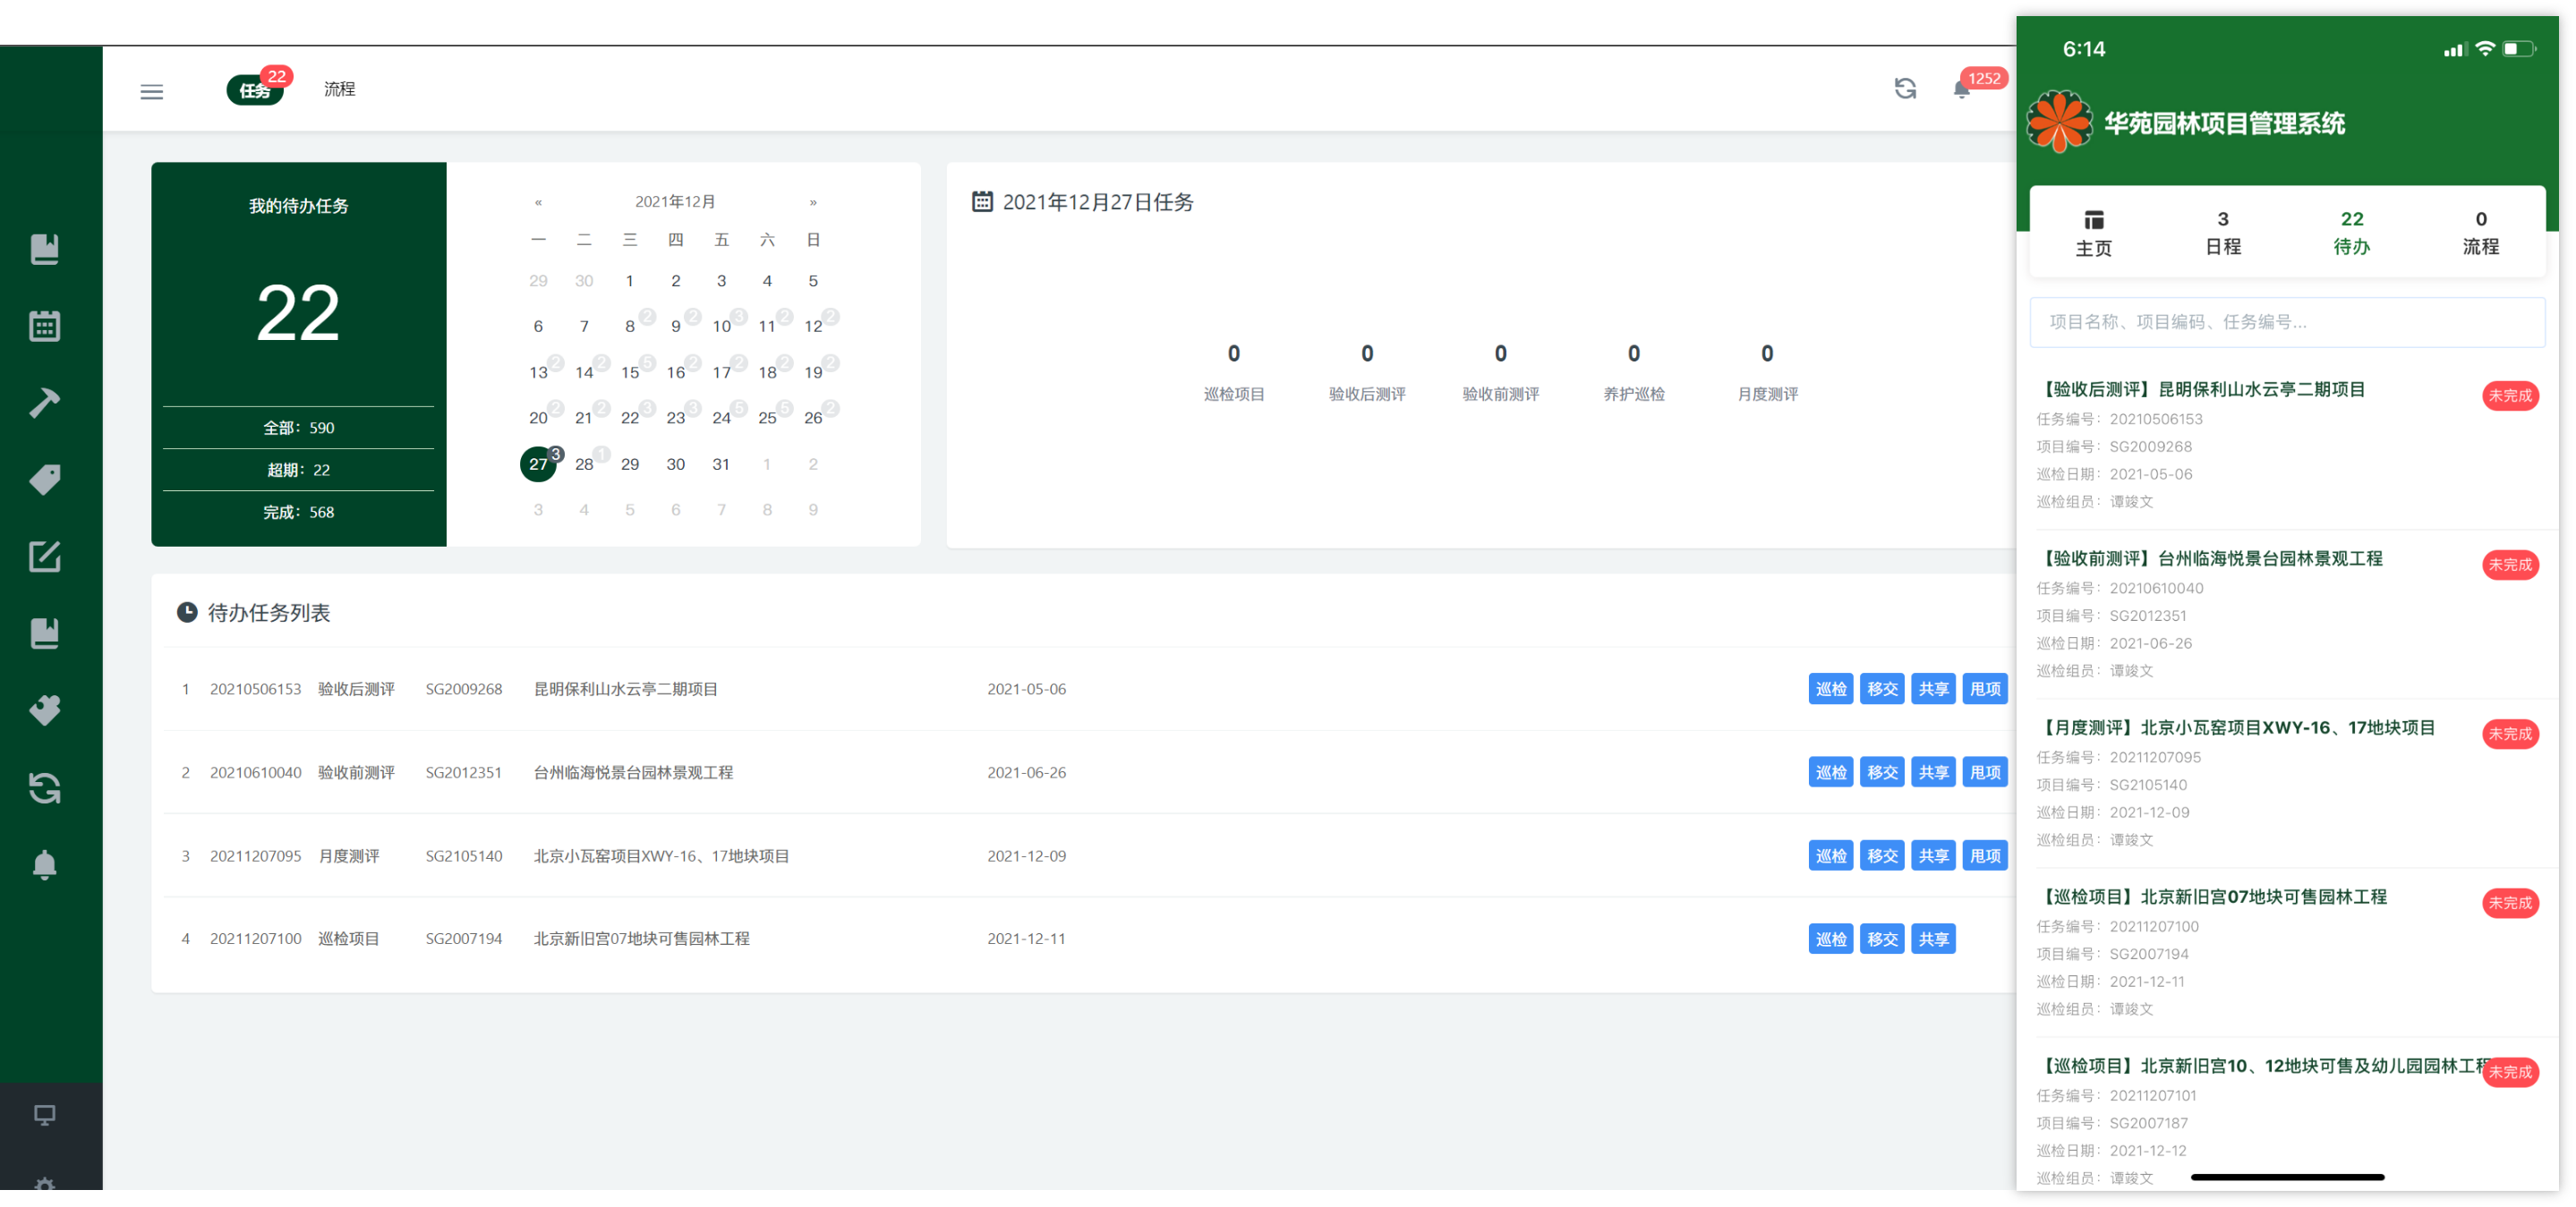Click the sidebar bell icon
The width and height of the screenshot is (2576, 1207).
[x=44, y=865]
